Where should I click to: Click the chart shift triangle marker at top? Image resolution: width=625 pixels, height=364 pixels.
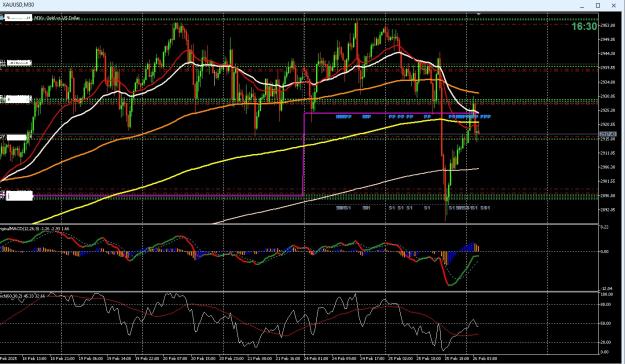(478, 14)
